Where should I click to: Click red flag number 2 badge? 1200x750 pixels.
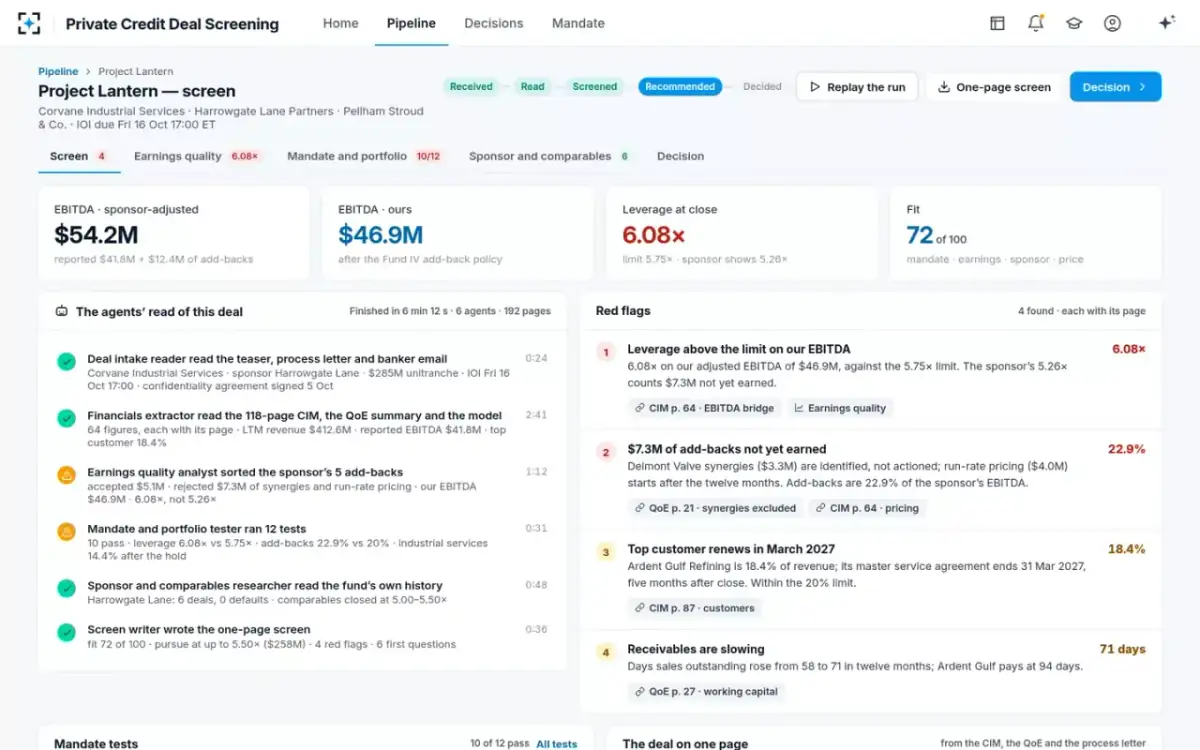coord(605,452)
